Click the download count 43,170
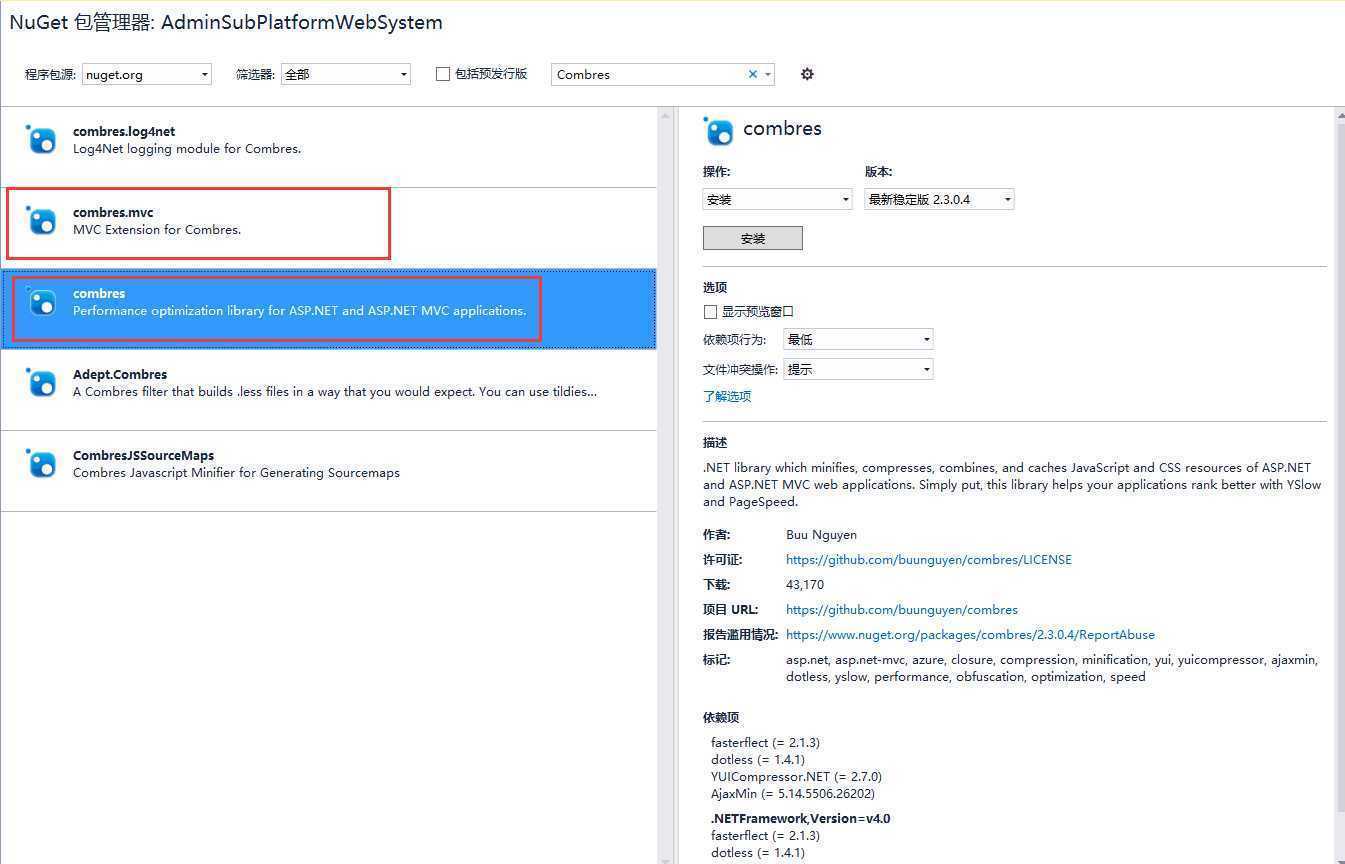 [x=805, y=585]
